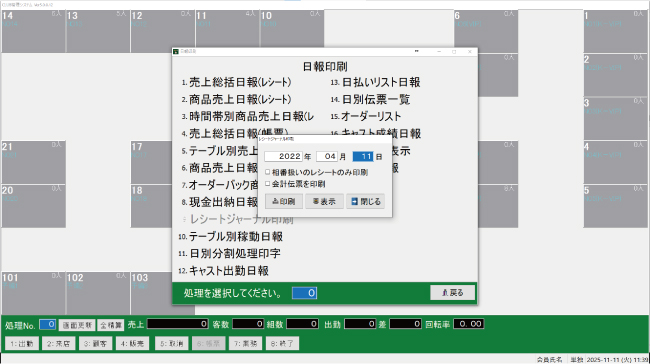The height and width of the screenshot is (364, 650).
Task: Select table tile 18 in the floor map
Action: point(152,206)
